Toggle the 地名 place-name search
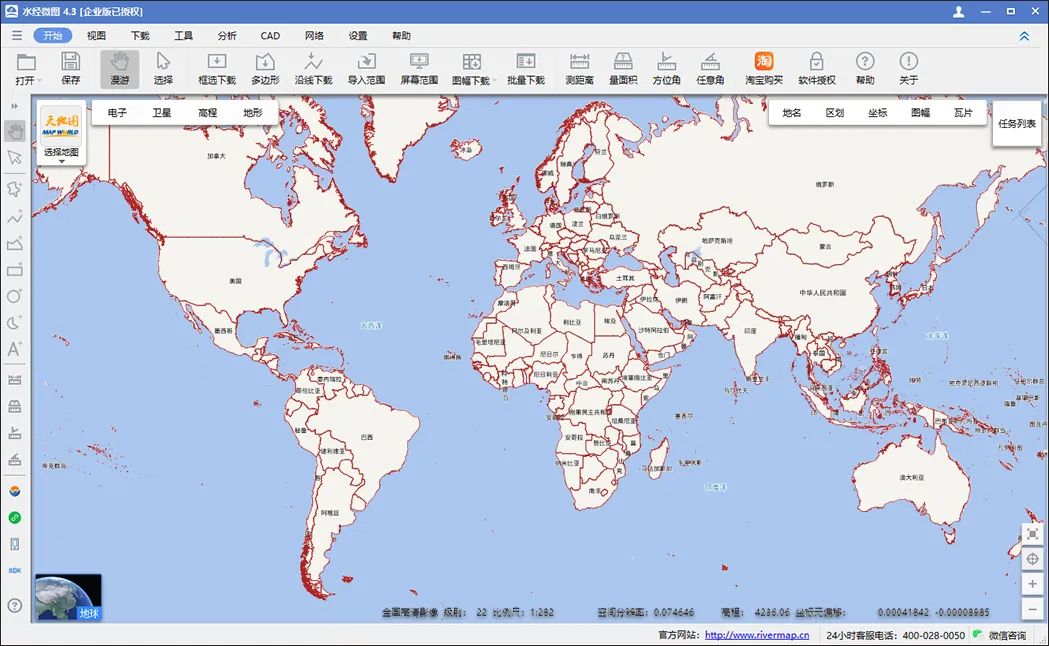1049x646 pixels. point(792,112)
